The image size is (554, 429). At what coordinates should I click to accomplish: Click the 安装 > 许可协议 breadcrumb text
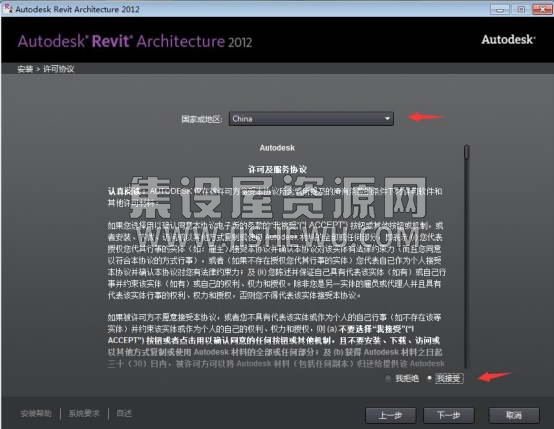(x=46, y=69)
